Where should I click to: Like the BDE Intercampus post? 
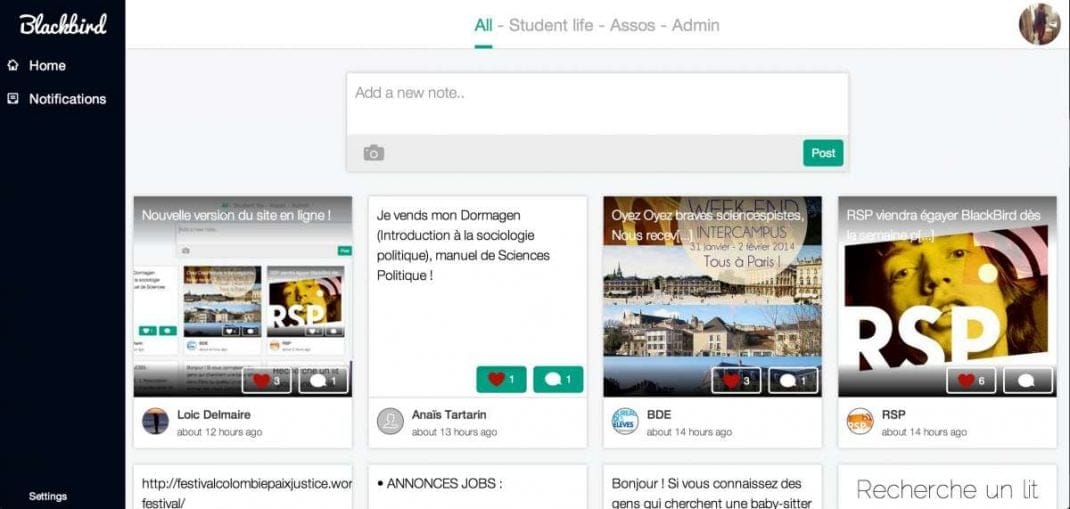tap(736, 381)
